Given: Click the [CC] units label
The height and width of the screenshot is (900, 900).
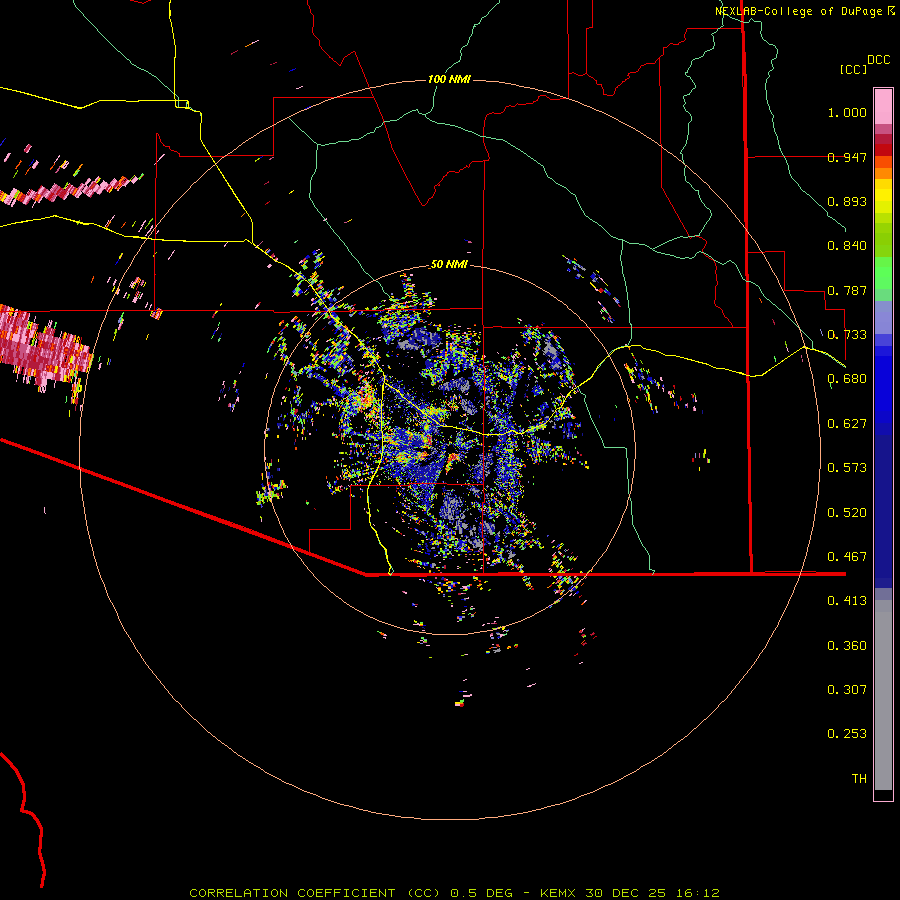Looking at the screenshot, I should 853,69.
